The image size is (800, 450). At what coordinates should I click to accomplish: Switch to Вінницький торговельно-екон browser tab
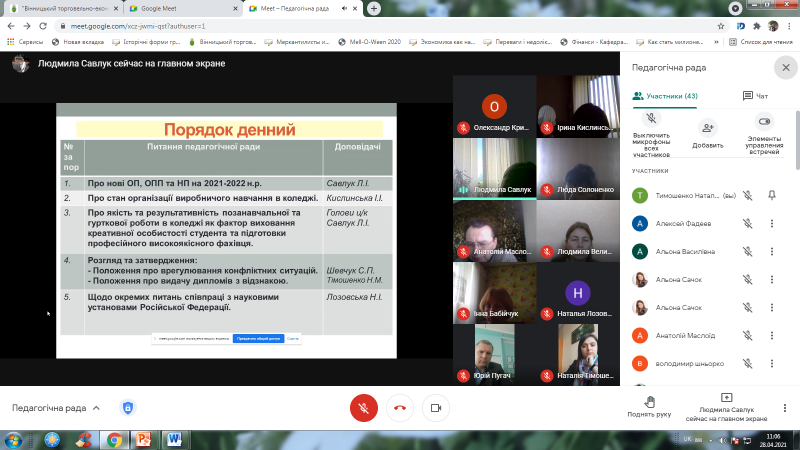(64, 8)
